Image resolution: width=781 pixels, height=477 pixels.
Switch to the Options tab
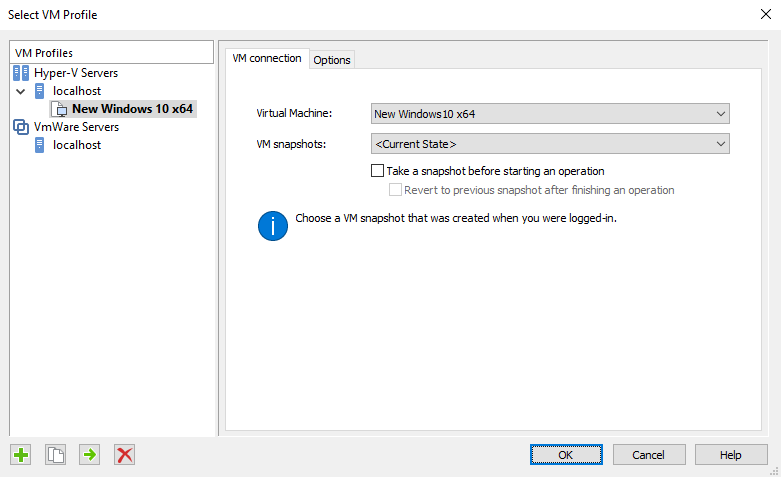click(332, 60)
